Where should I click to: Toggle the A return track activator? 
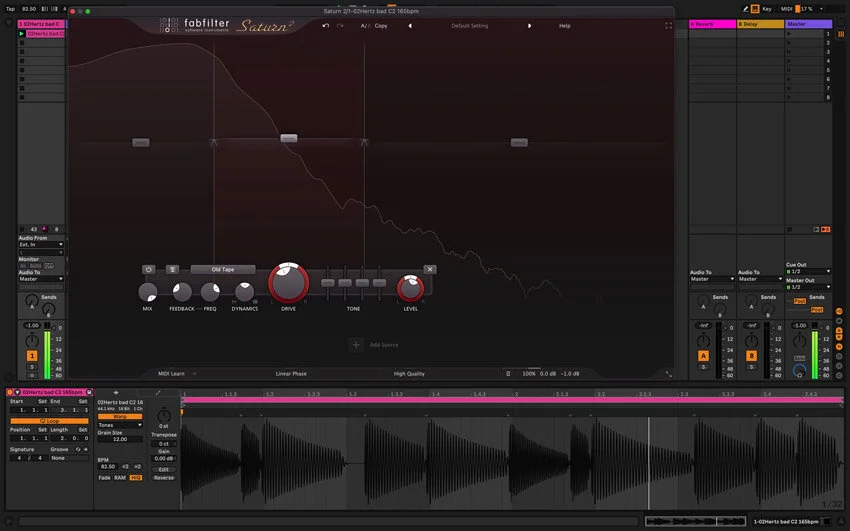click(x=703, y=356)
